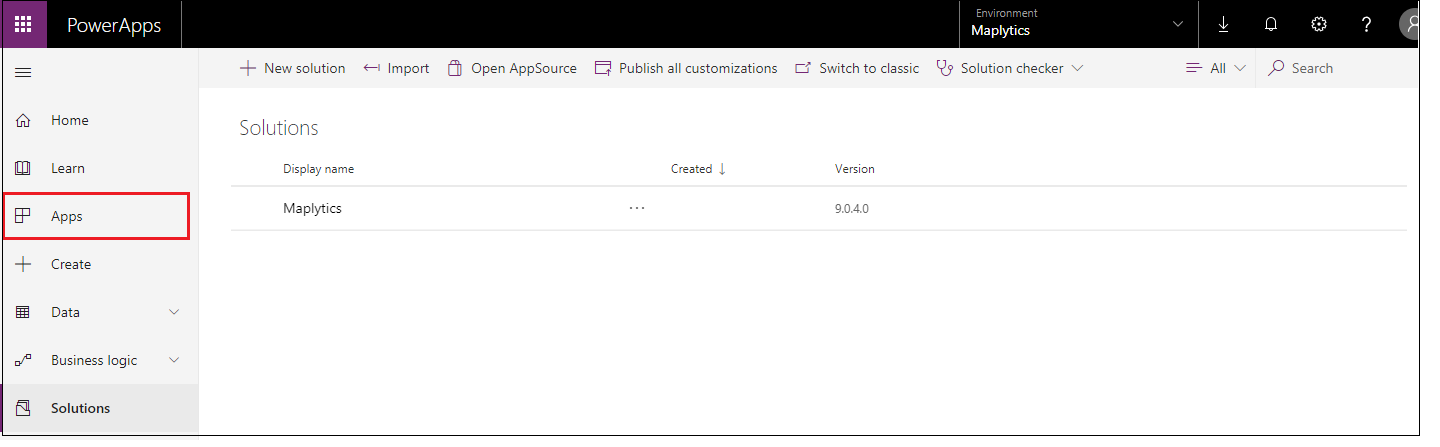Open the user account avatar
The height and width of the screenshot is (447, 1440).
(1411, 24)
